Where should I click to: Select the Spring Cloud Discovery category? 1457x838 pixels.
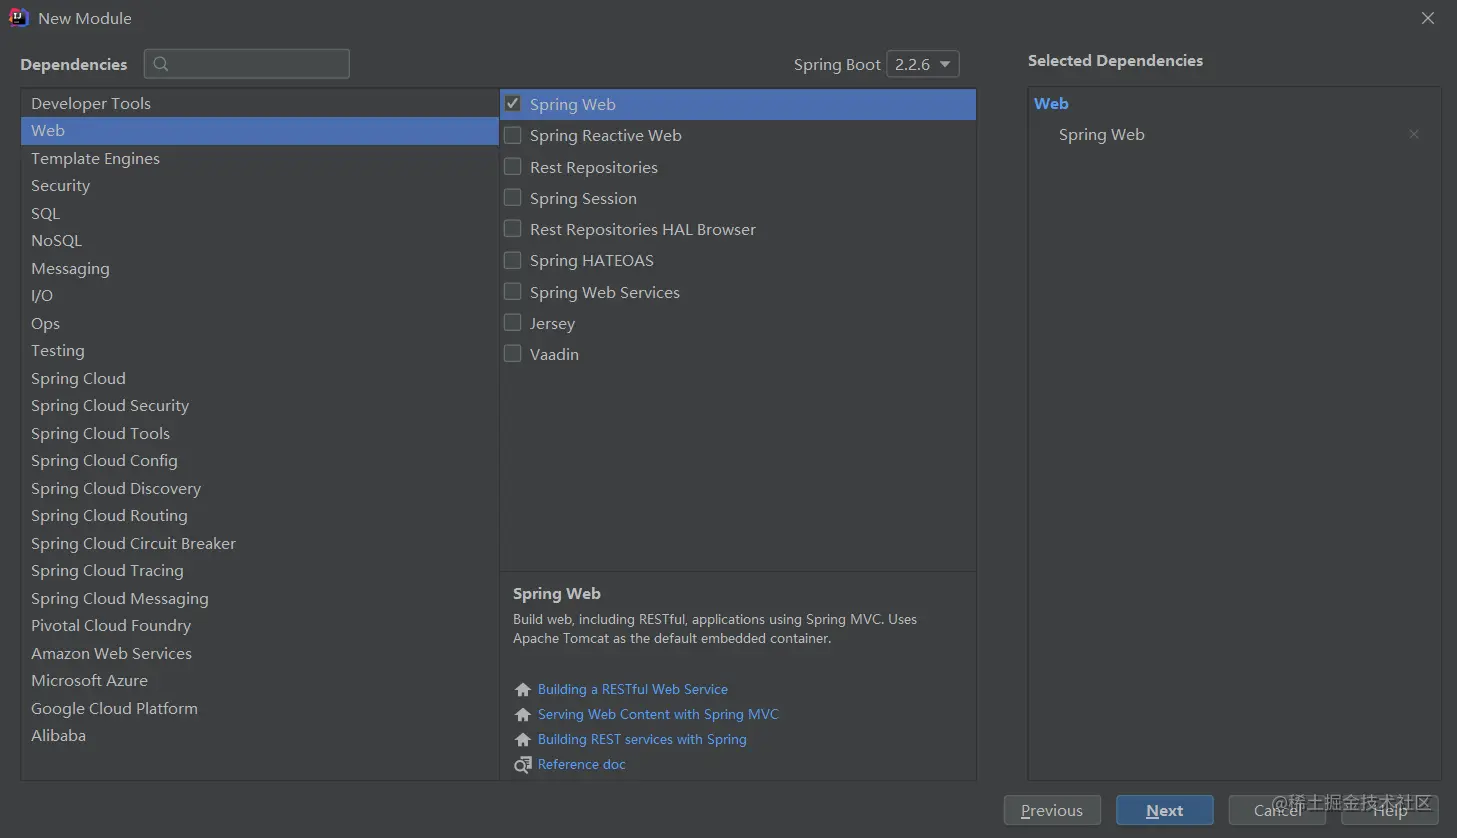click(259, 488)
